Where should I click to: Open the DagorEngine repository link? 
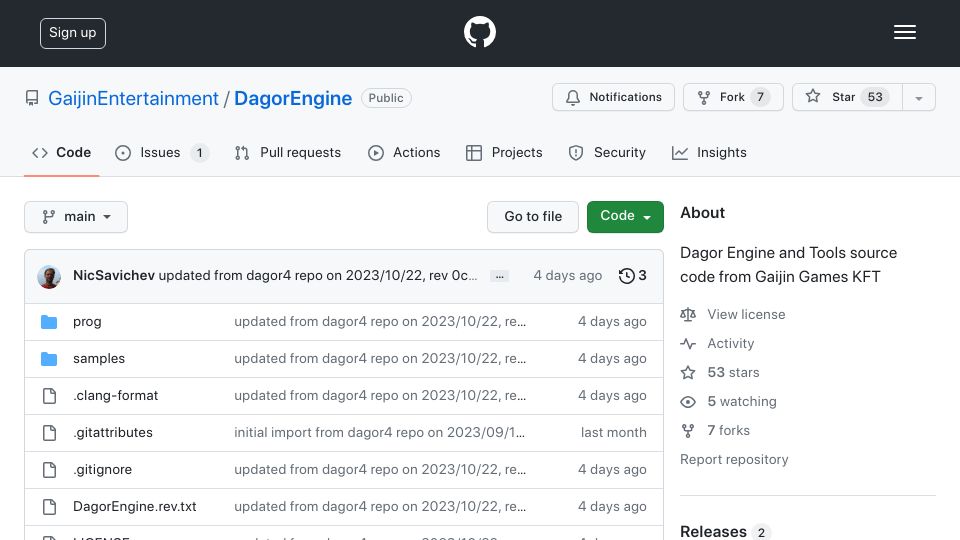coord(293,99)
